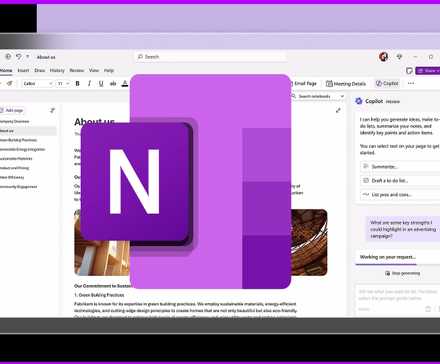The width and height of the screenshot is (440, 364).
Task: Select the Green Building Practices page
Action: [18, 140]
